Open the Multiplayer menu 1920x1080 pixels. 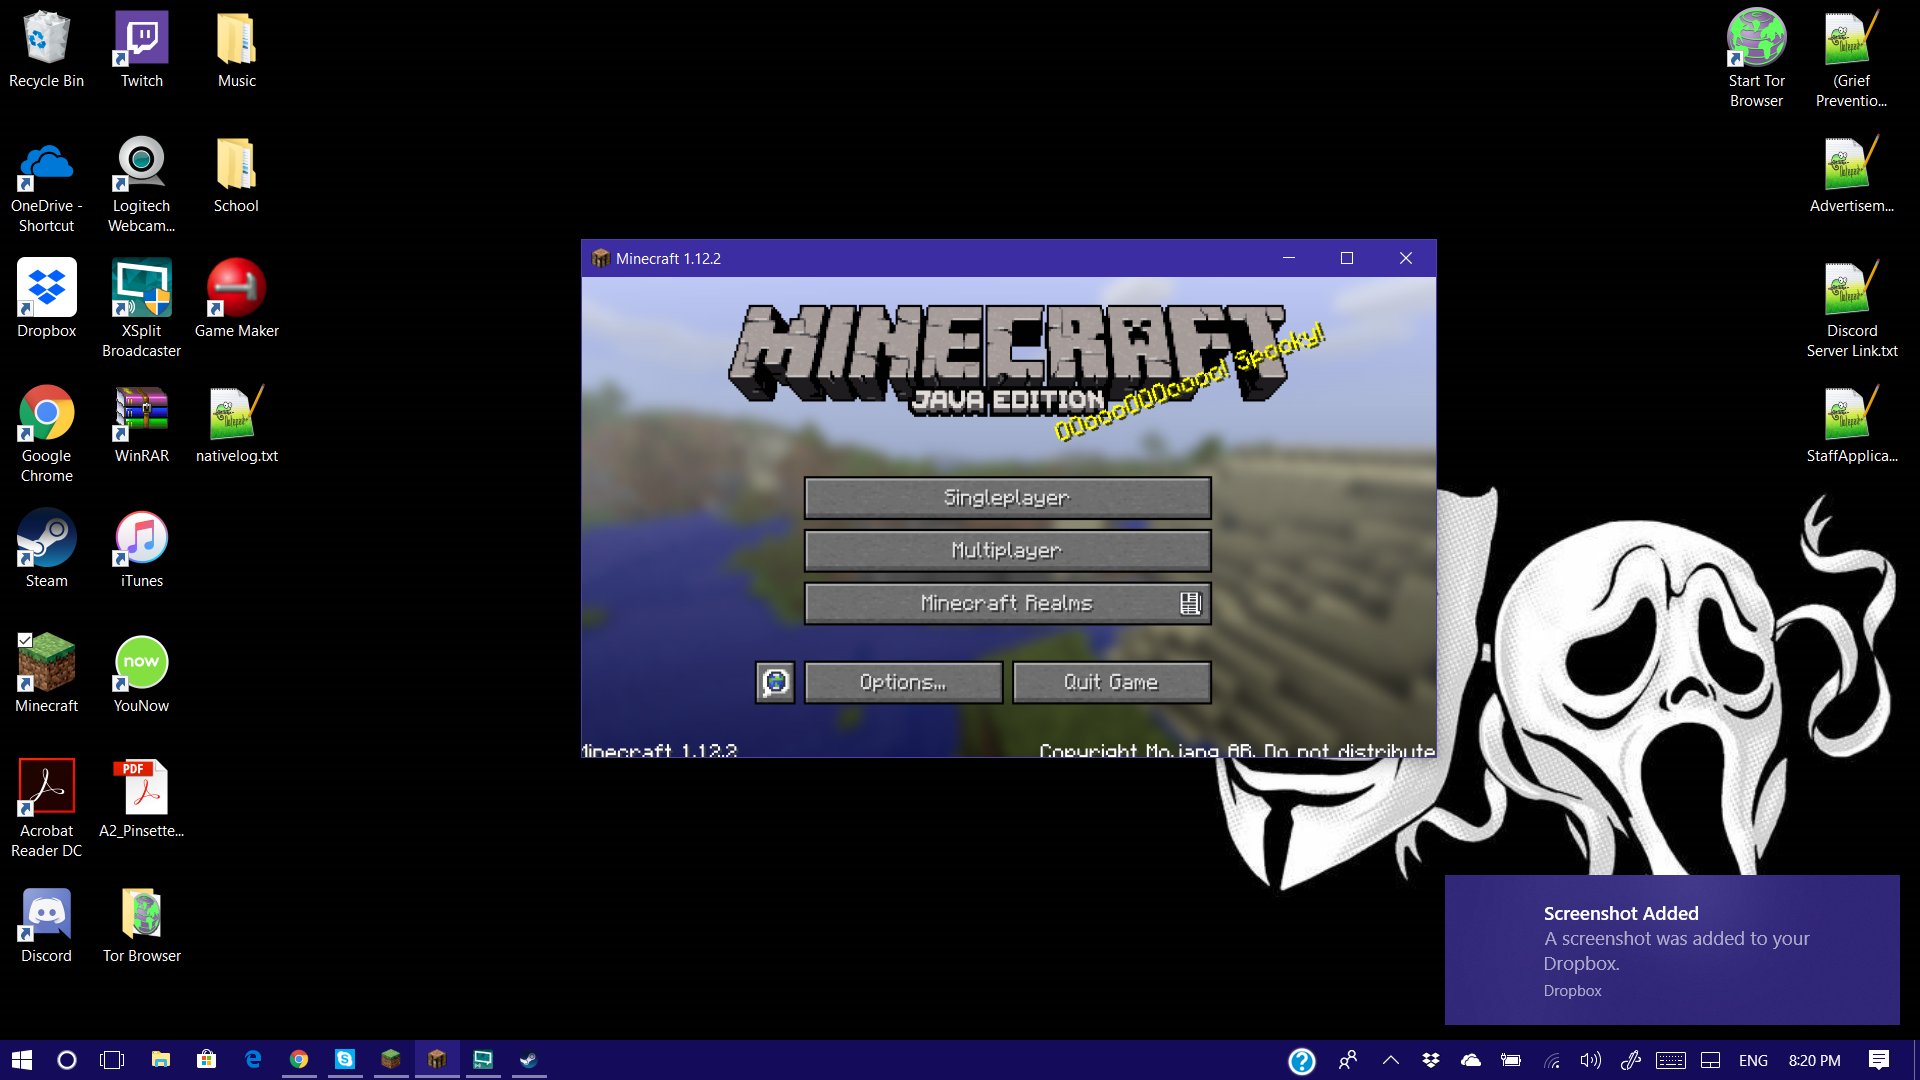(1007, 551)
